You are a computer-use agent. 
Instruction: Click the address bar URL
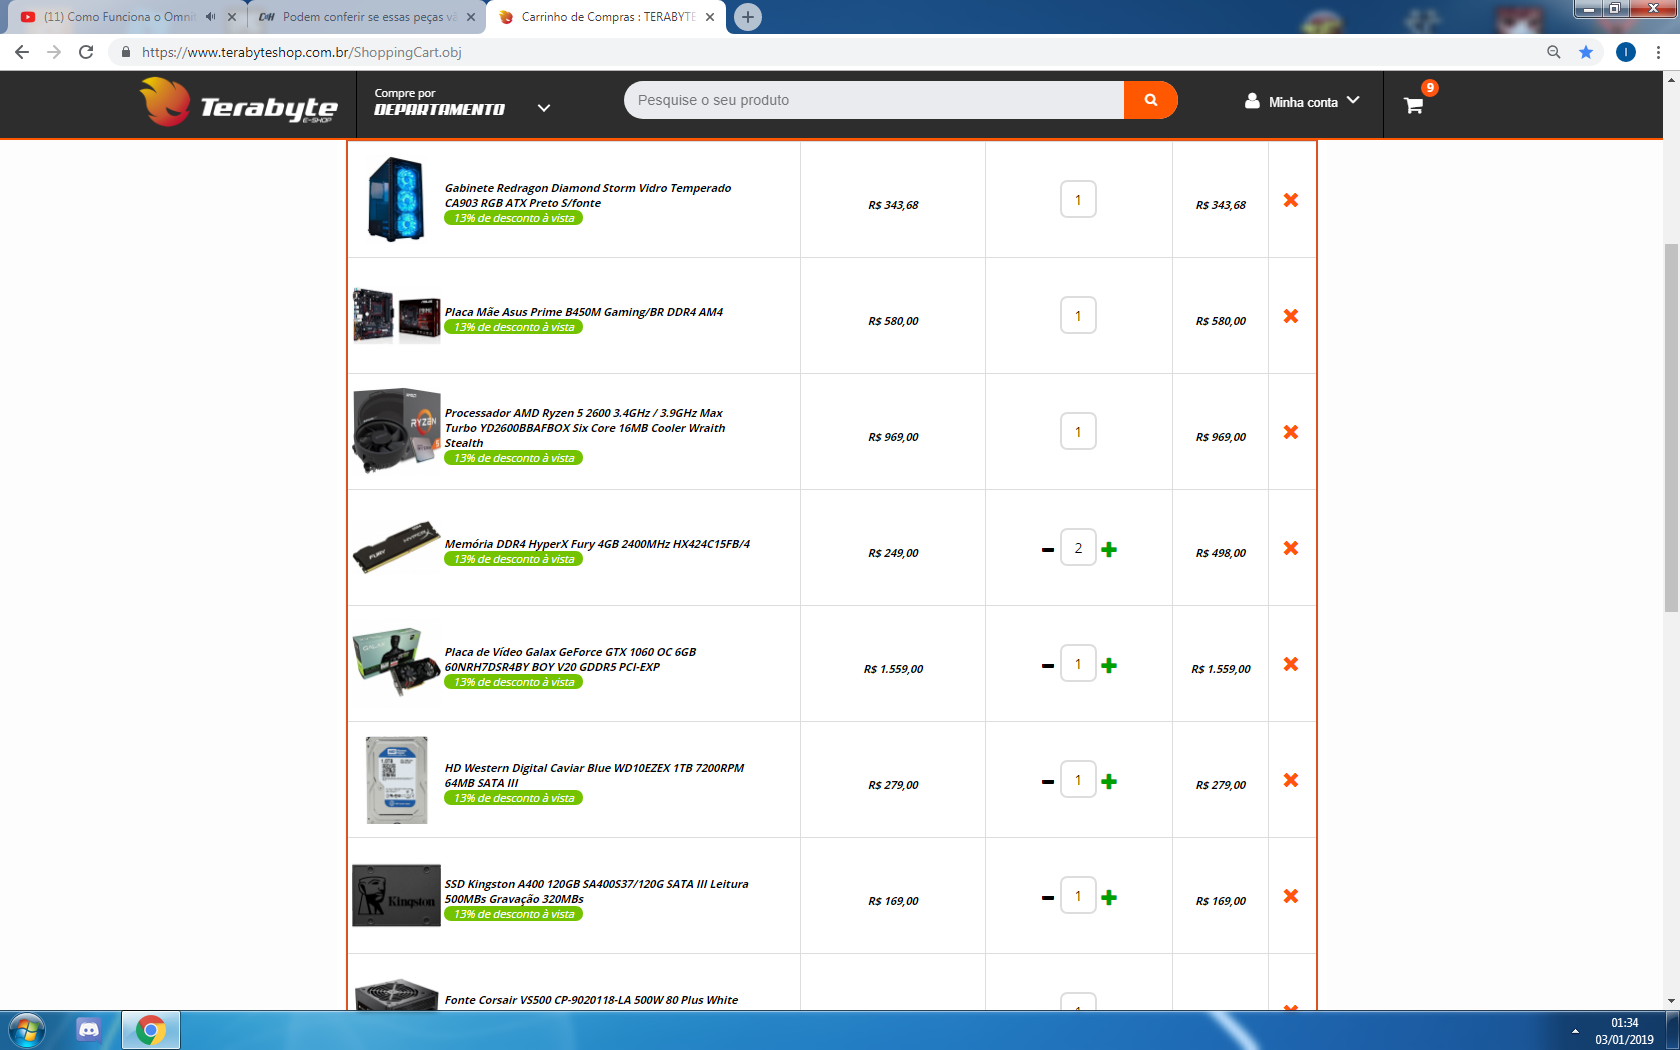(x=302, y=52)
